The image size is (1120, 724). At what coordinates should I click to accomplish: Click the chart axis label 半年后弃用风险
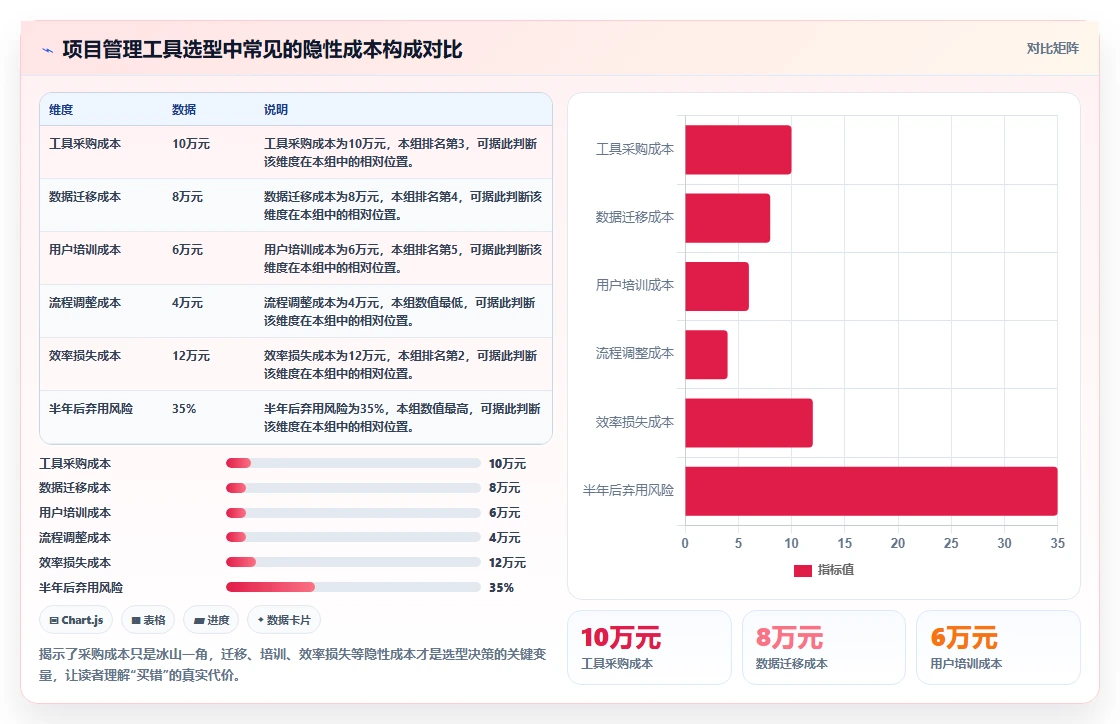pos(629,490)
